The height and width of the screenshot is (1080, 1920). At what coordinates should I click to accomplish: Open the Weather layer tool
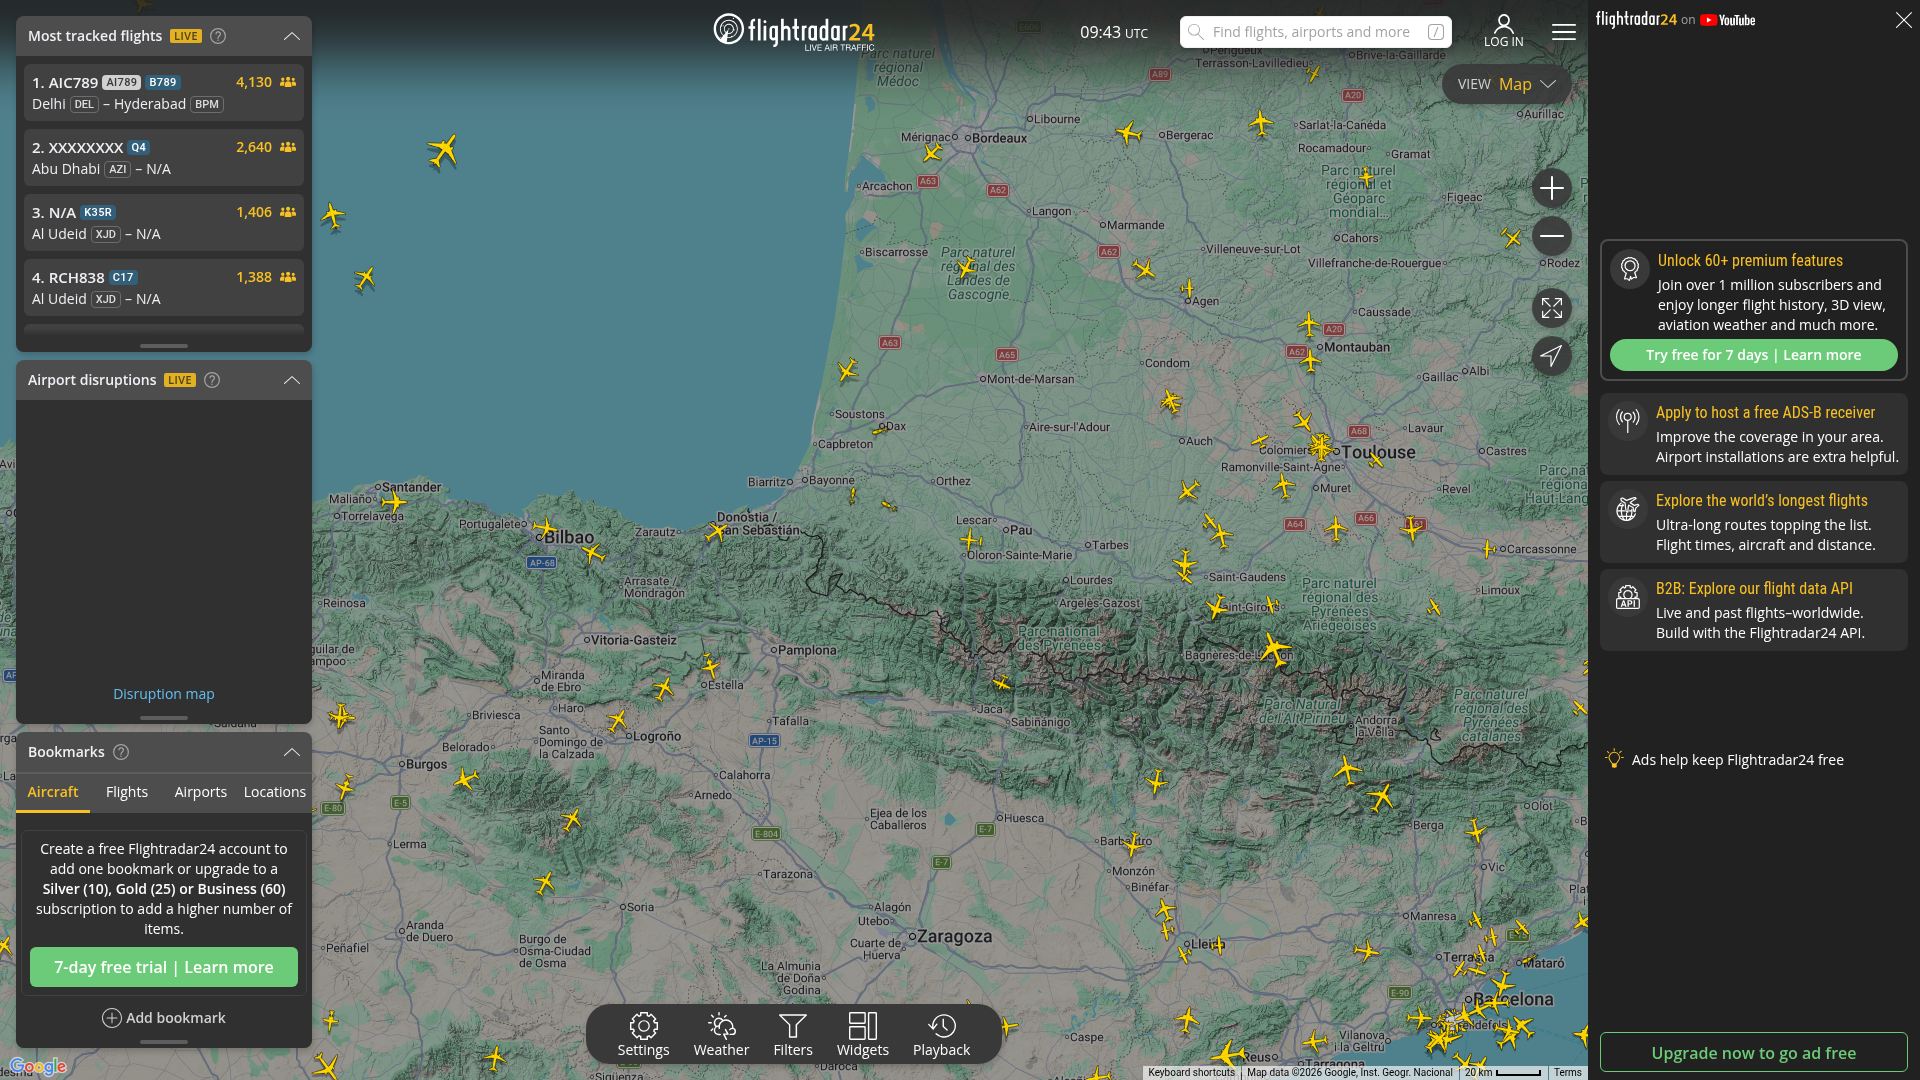tap(721, 1034)
